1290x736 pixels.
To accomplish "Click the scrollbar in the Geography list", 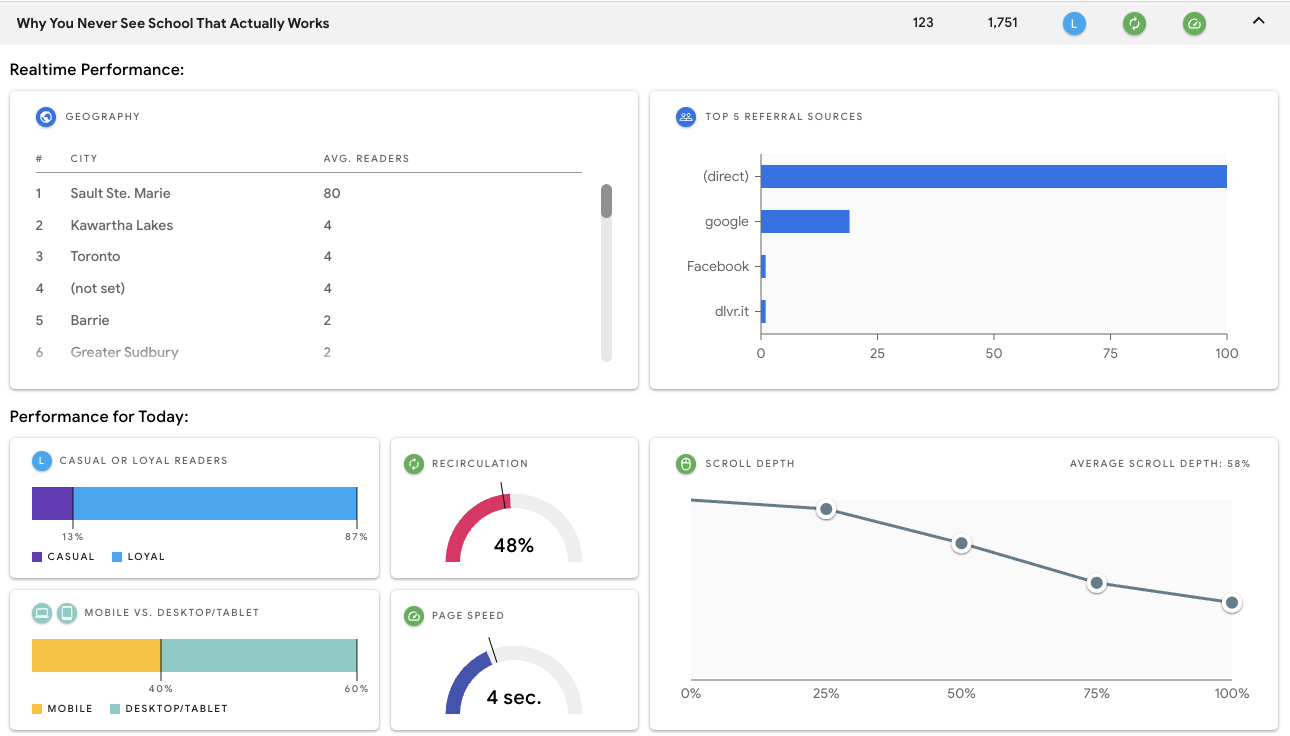I will [x=606, y=200].
